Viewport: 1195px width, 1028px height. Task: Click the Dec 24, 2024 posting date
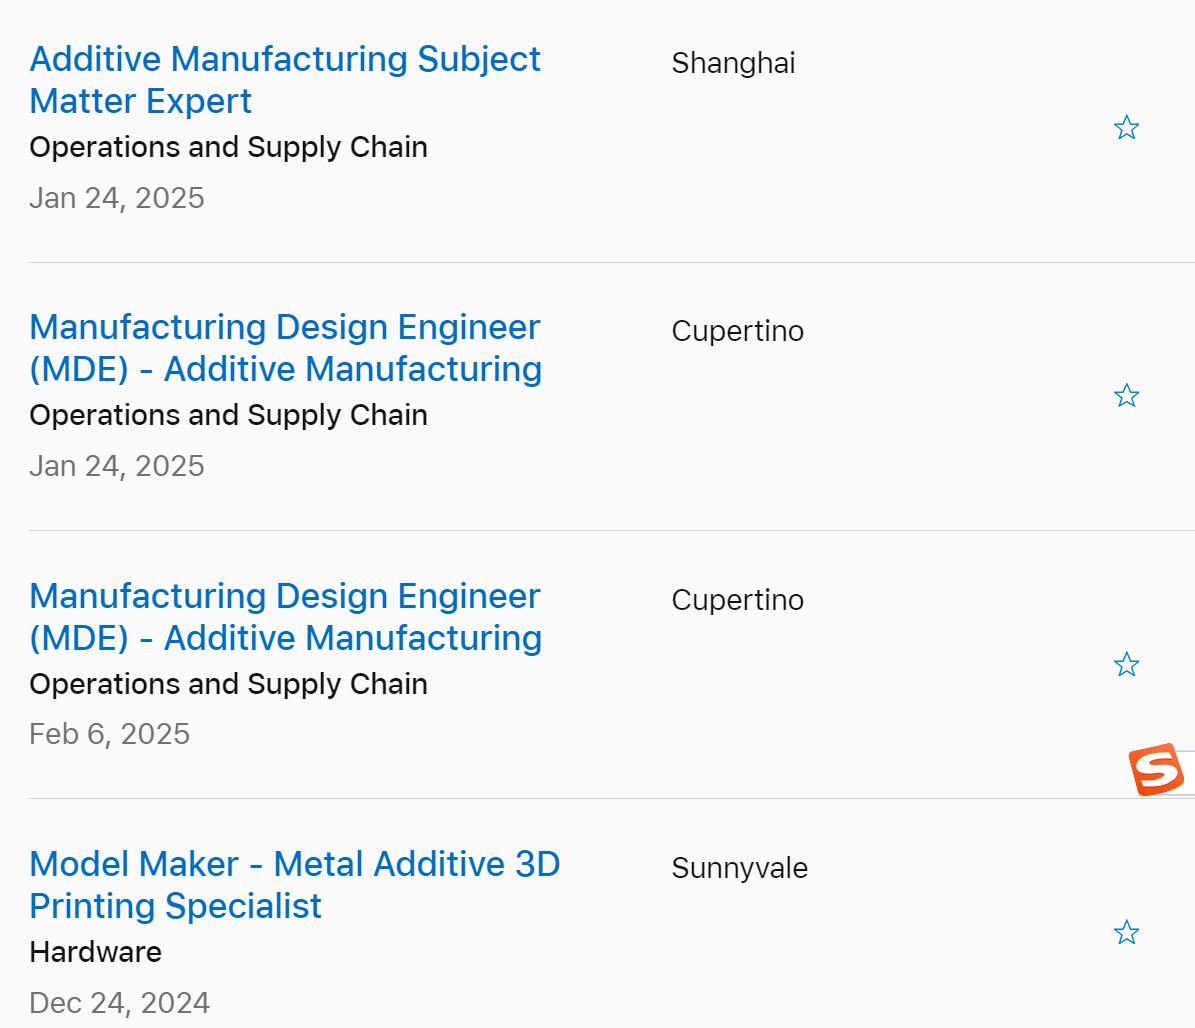click(119, 1003)
